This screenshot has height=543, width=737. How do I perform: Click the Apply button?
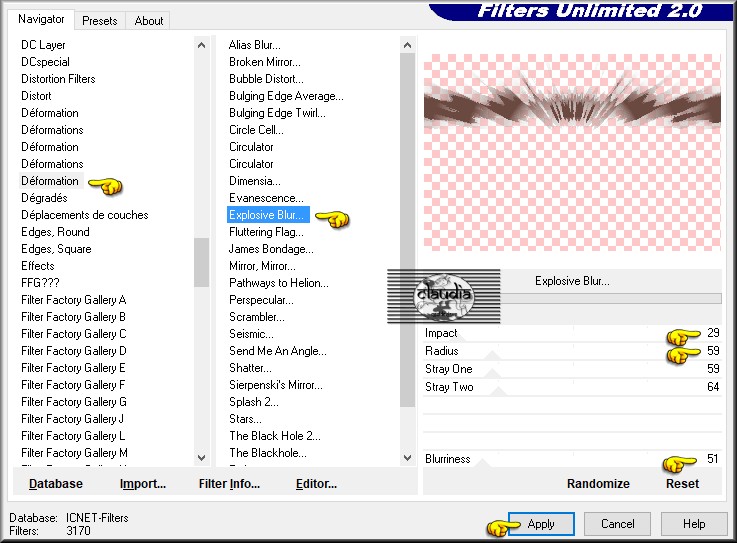tap(541, 524)
